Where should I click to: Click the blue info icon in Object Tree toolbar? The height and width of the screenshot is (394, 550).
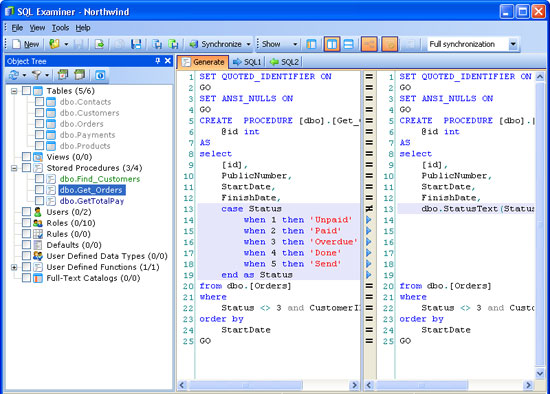100,75
